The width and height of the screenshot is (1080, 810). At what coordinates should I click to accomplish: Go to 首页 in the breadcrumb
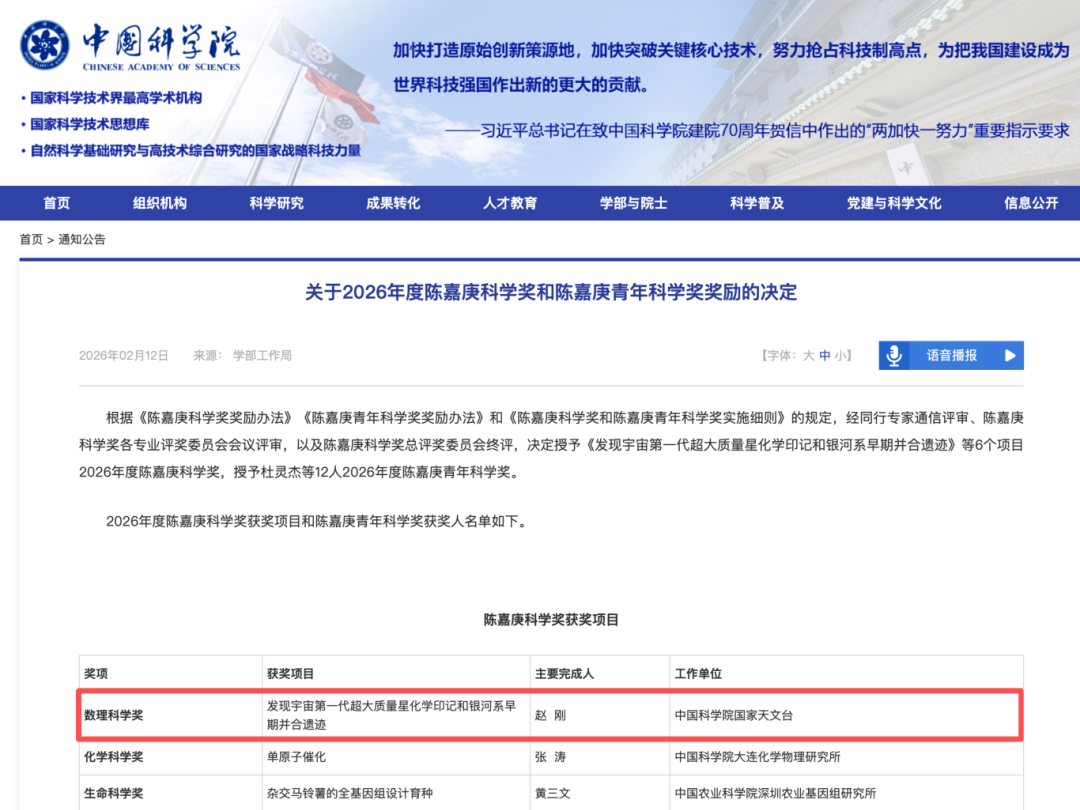pos(31,240)
